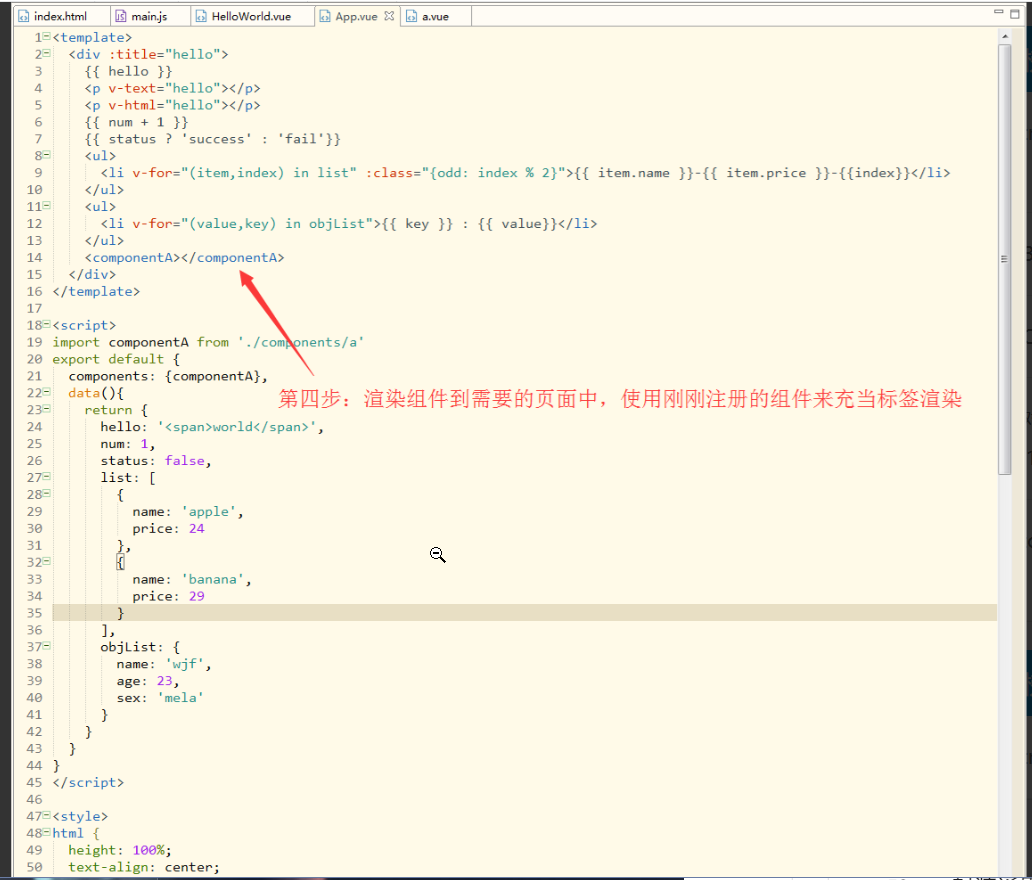
Task: Click the closing </template> tag on line 16
Action: 96,292
